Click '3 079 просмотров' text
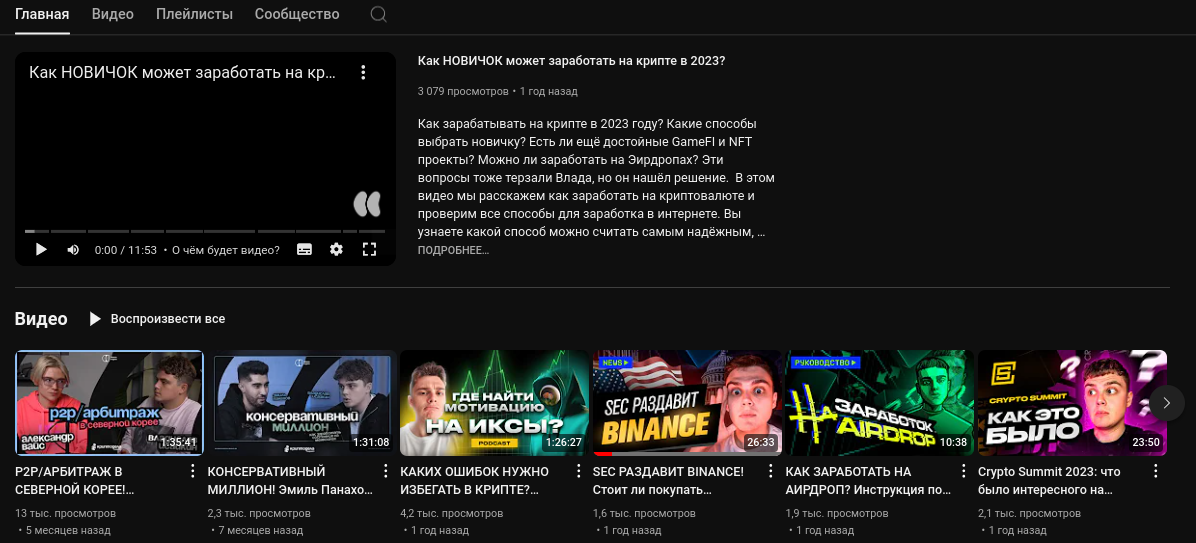 coord(463,92)
